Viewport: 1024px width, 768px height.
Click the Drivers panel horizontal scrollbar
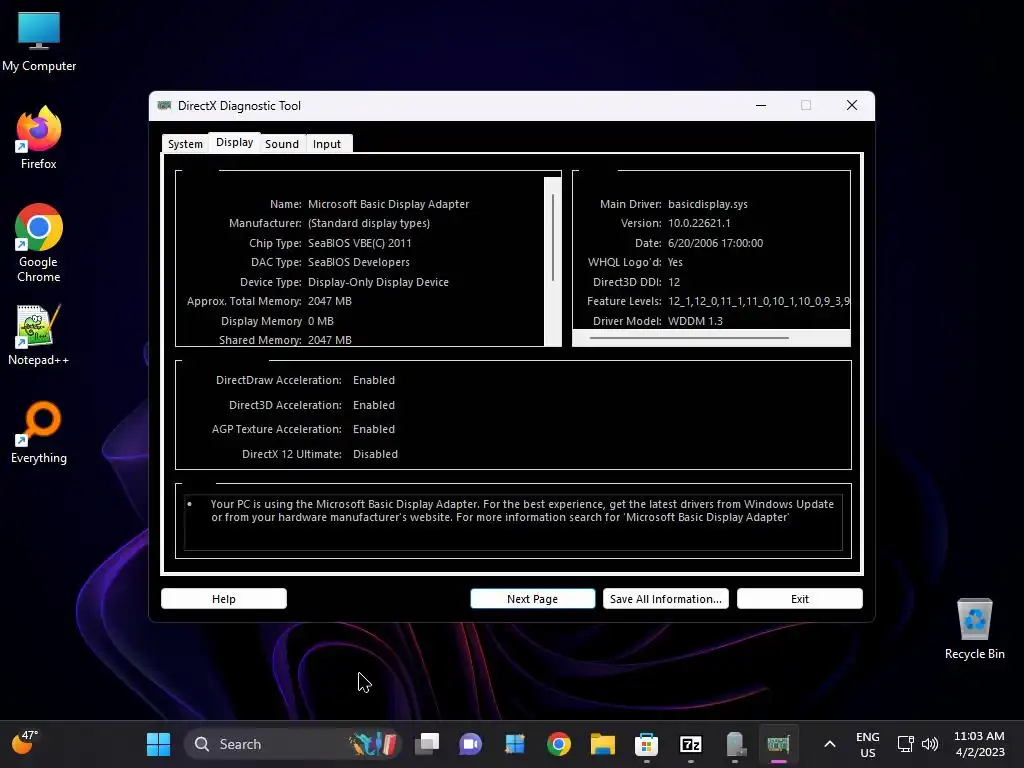(711, 338)
